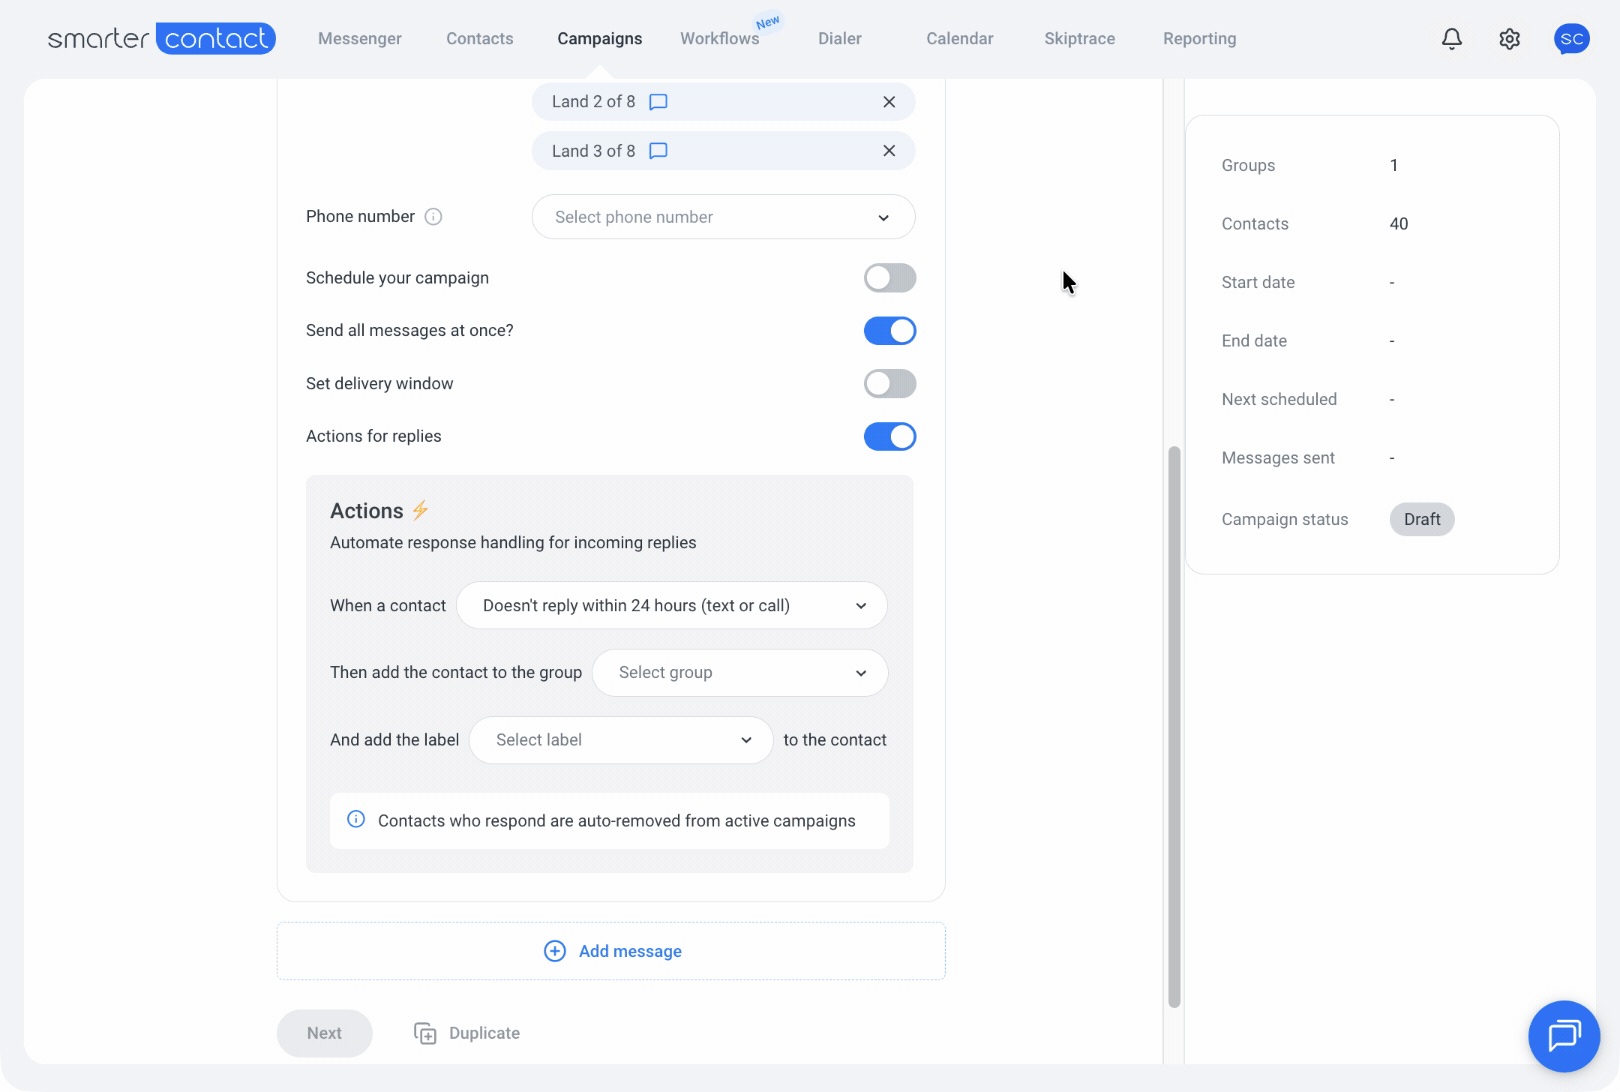Disable Send all messages at once

click(889, 331)
